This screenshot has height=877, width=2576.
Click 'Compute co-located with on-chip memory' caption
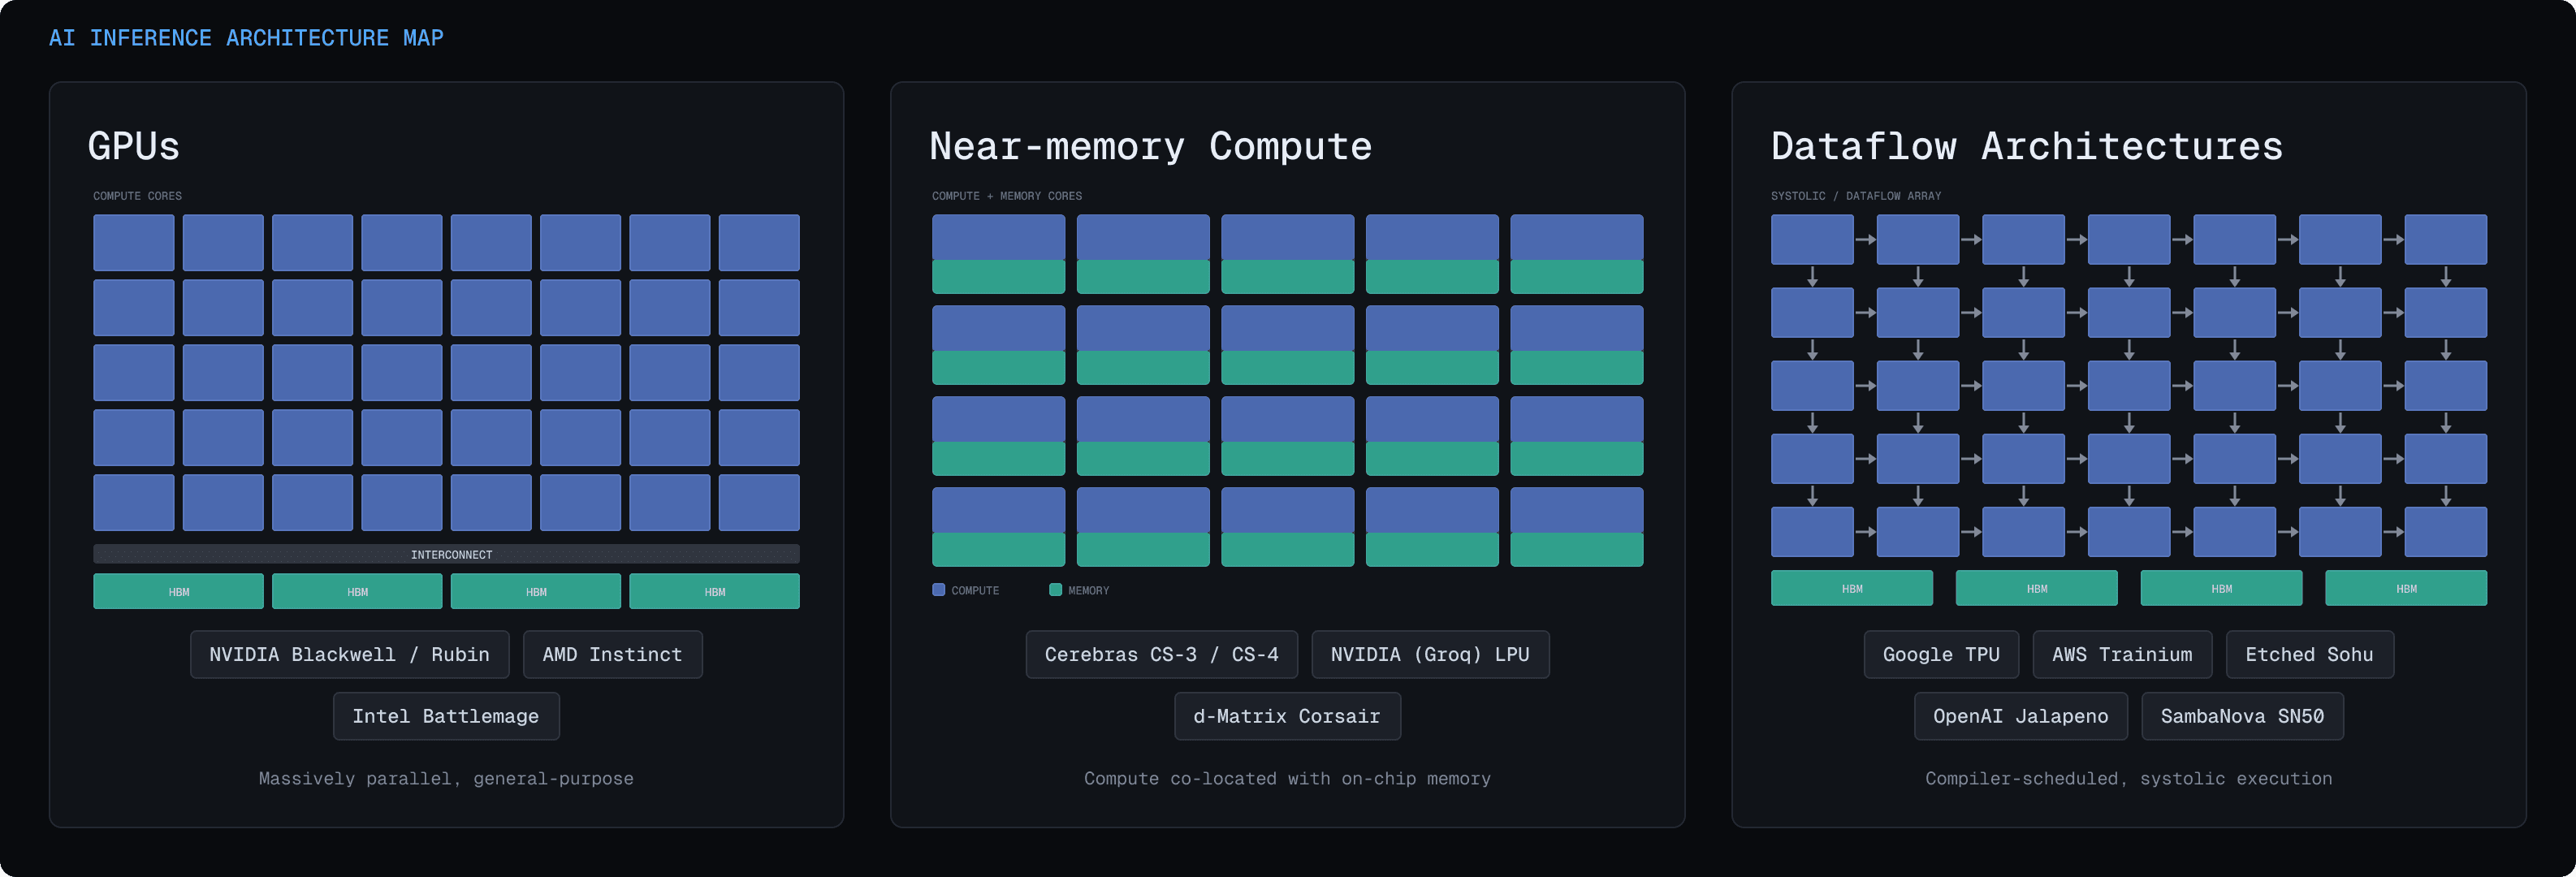pos(1287,778)
